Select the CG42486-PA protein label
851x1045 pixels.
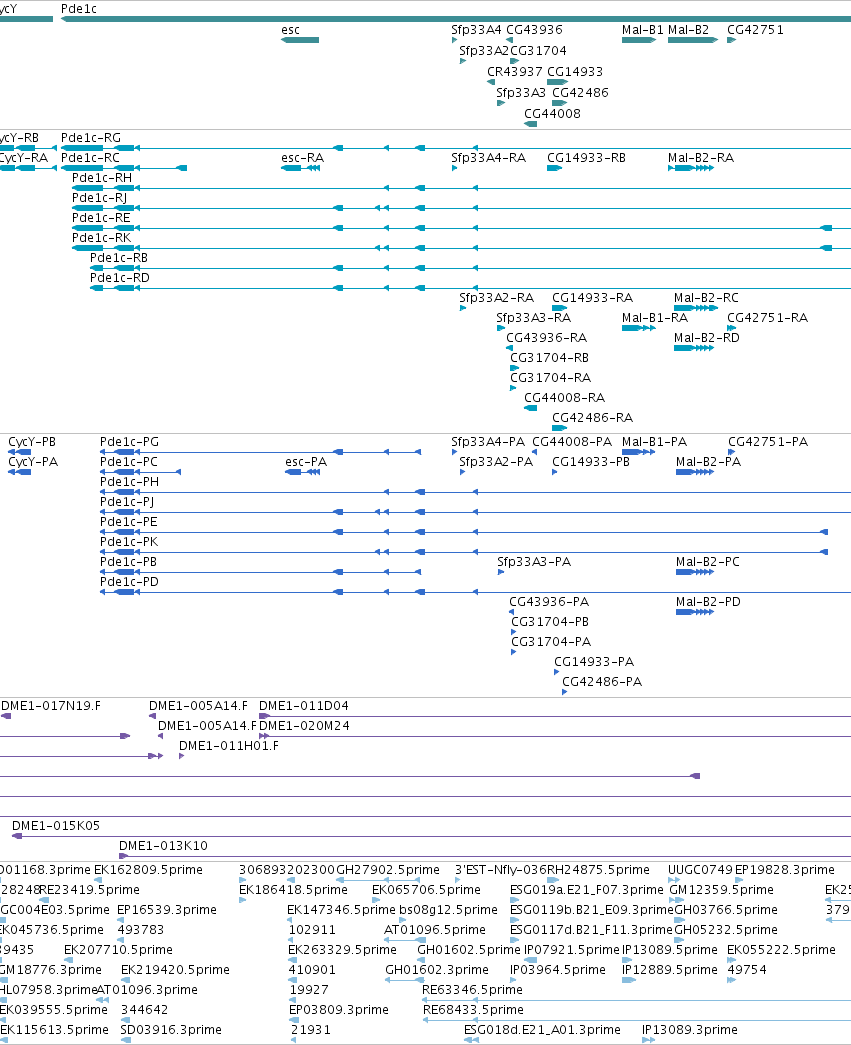pos(602,682)
